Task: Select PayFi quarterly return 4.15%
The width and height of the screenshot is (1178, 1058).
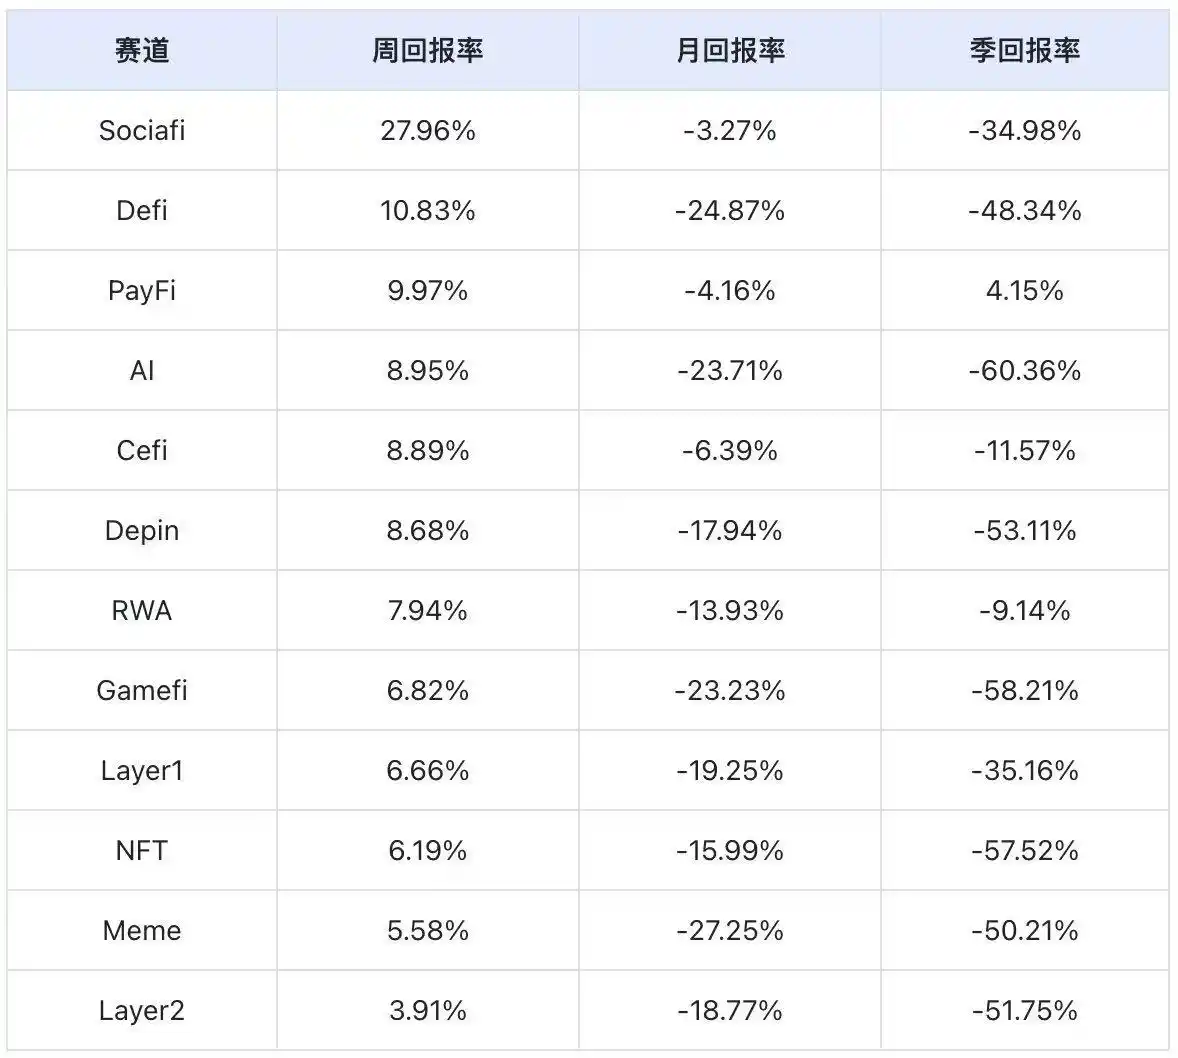Action: click(1025, 290)
